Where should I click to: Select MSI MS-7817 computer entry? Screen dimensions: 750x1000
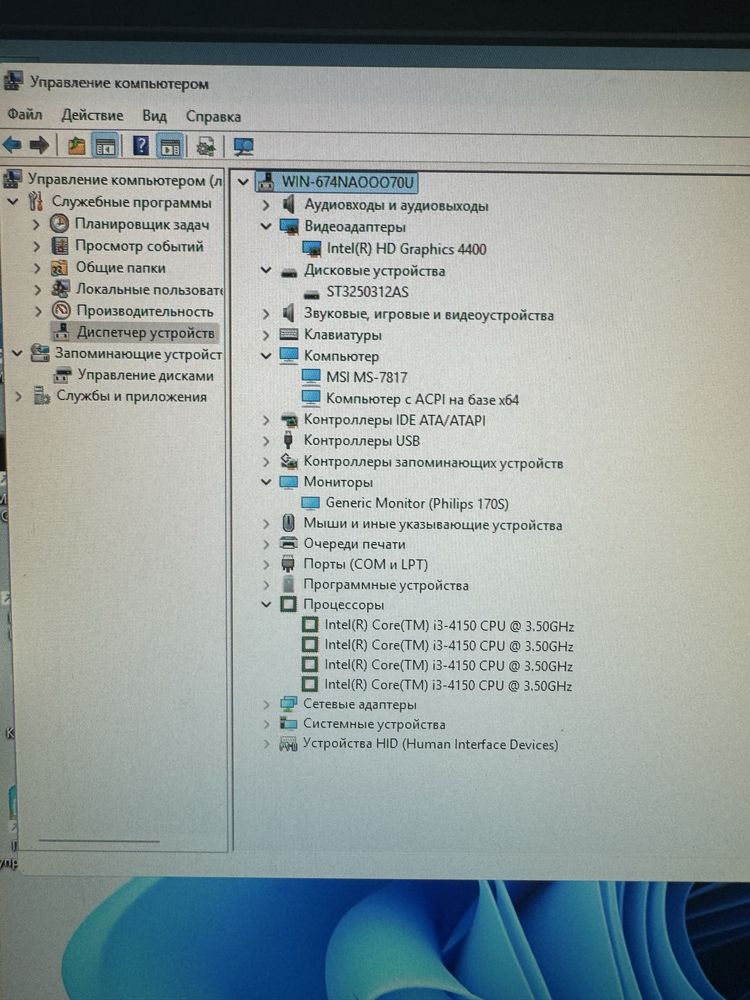point(366,377)
